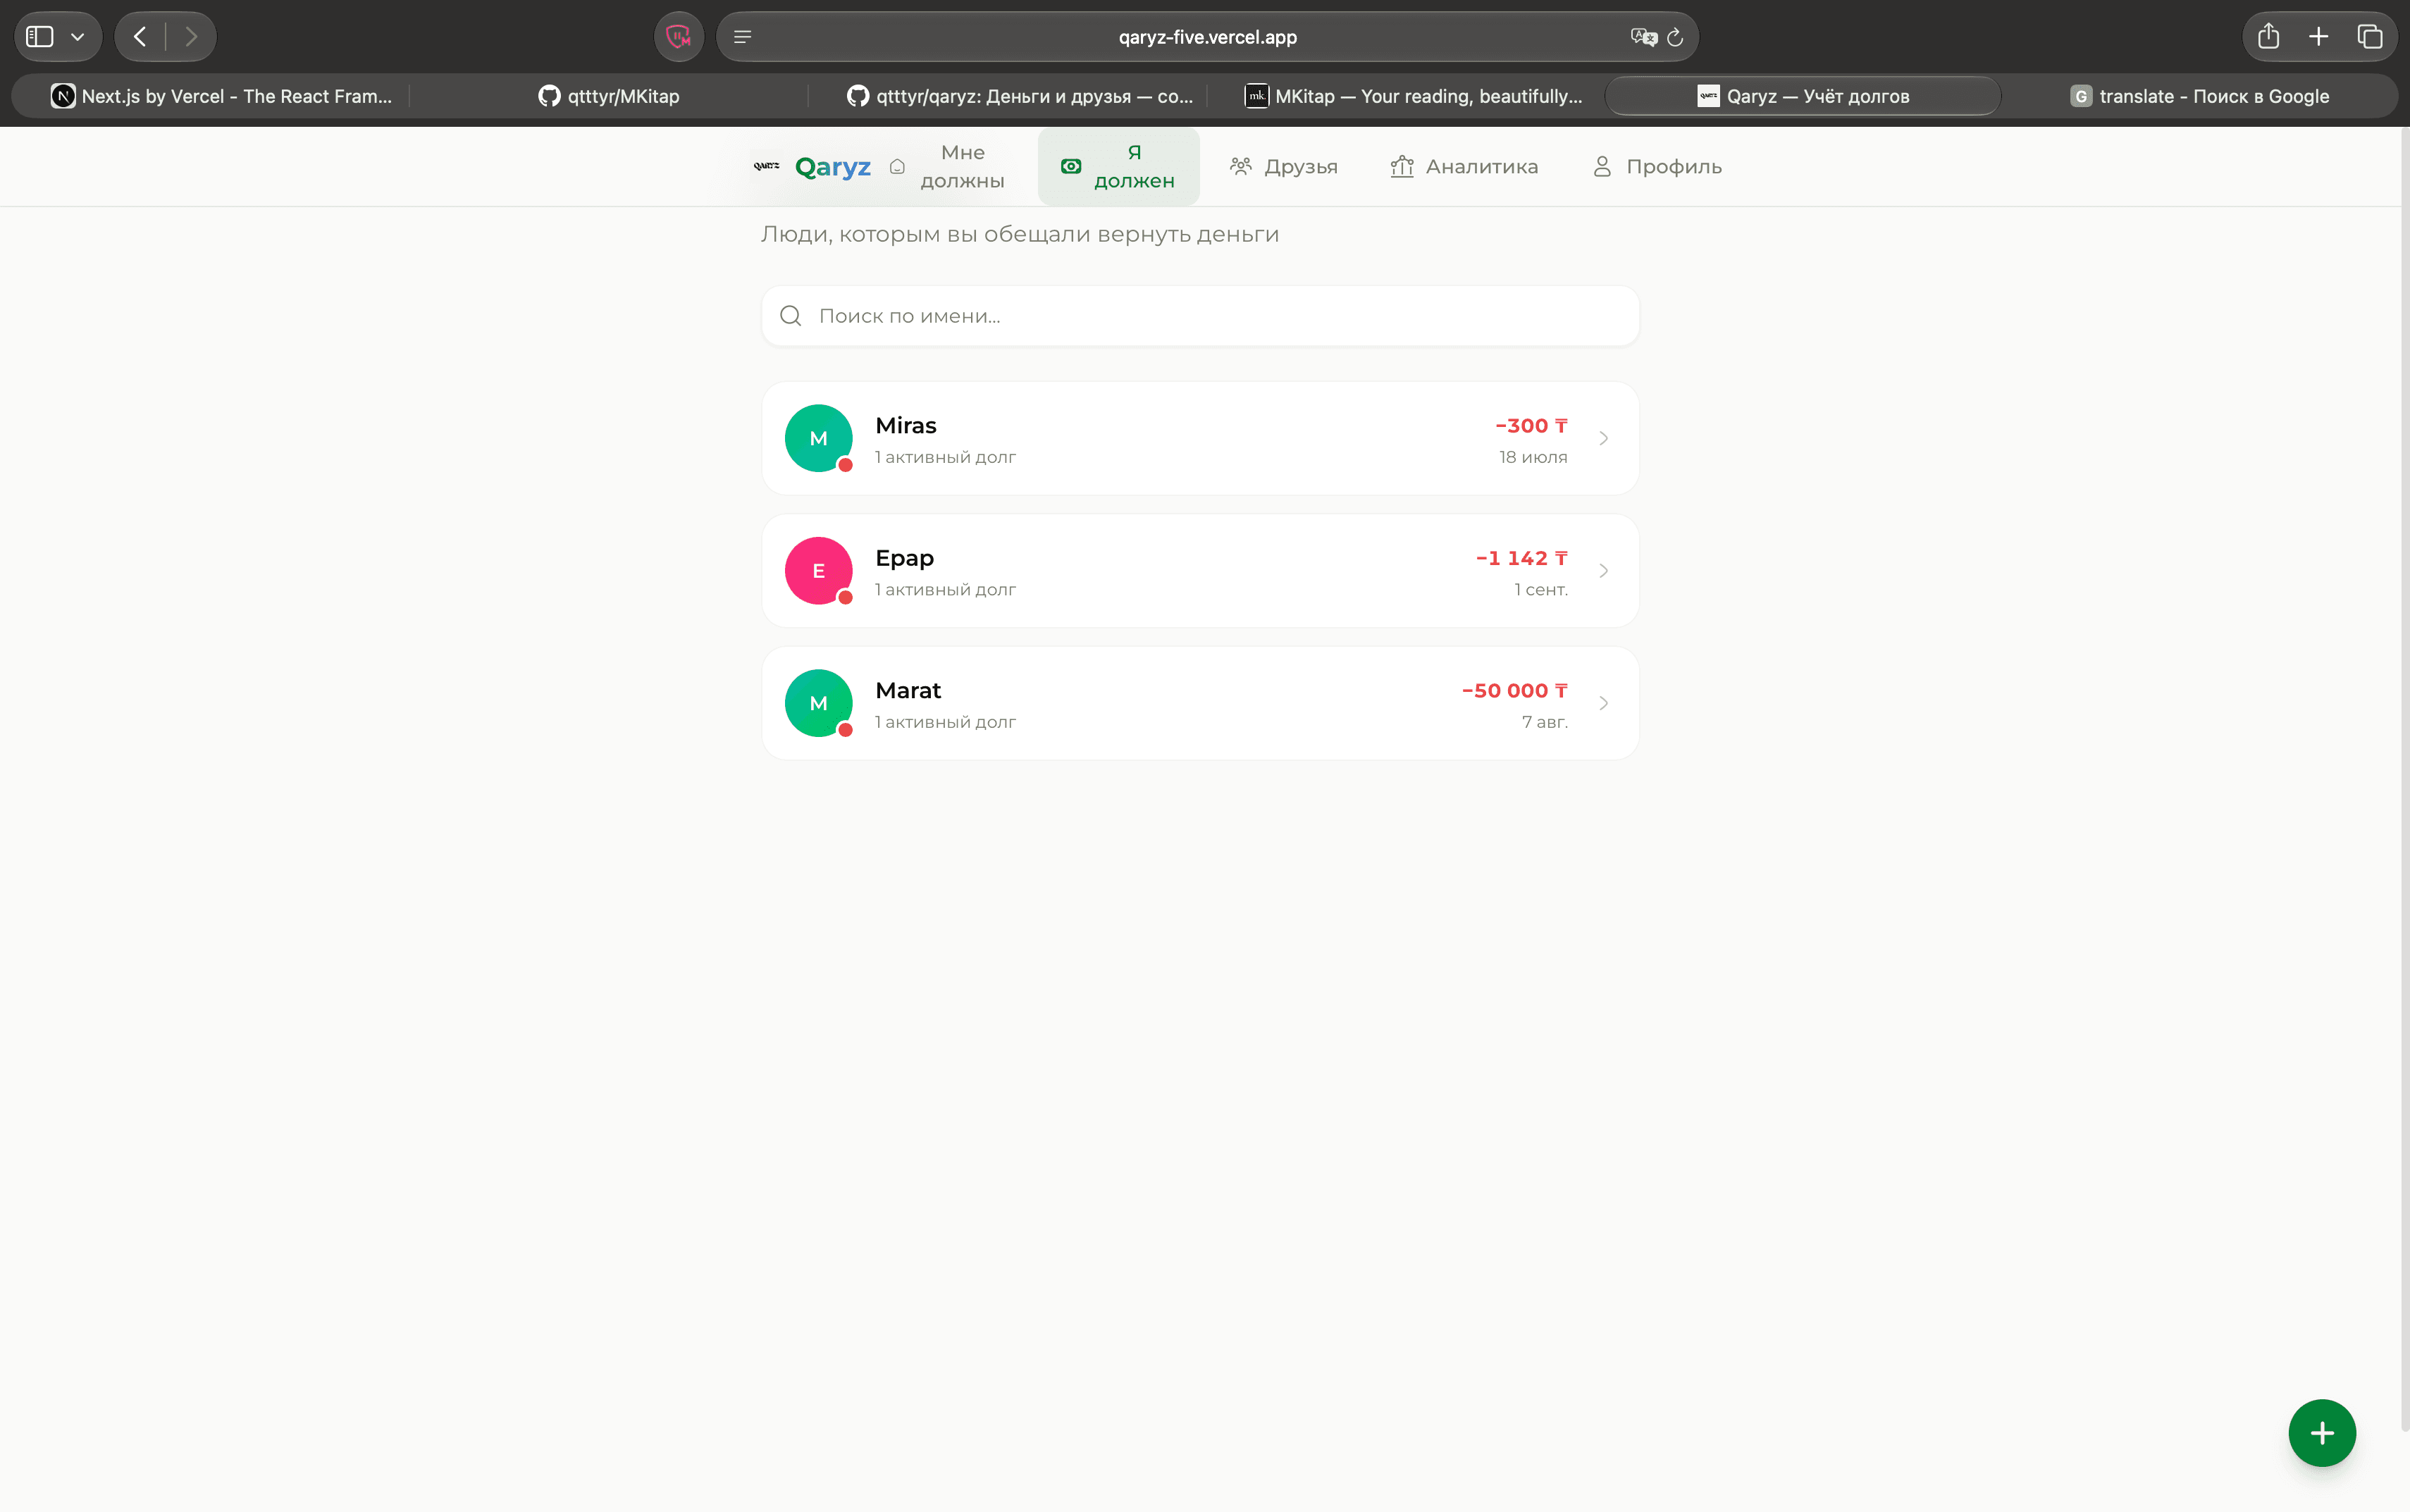Click the Marat name text
The height and width of the screenshot is (1512, 2410).
pyautogui.click(x=907, y=690)
